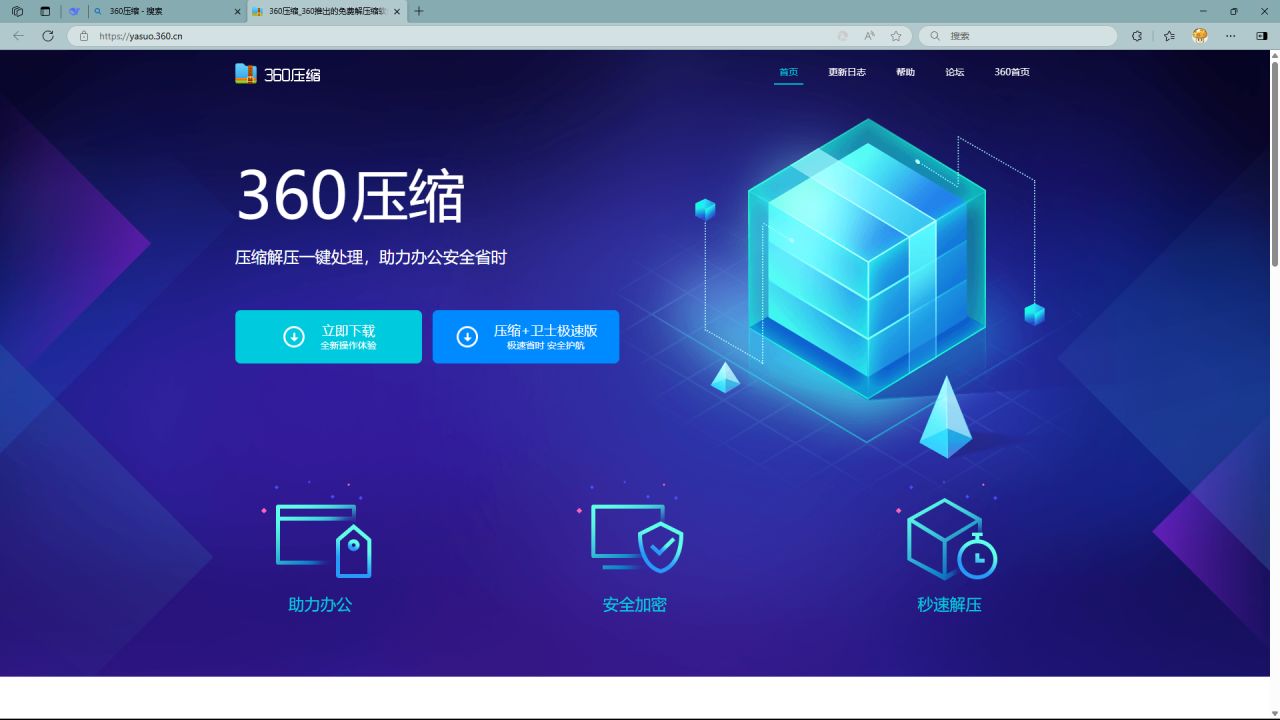Click the pinned tab with the blue bird icon
Image resolution: width=1280 pixels, height=720 pixels.
click(x=74, y=11)
